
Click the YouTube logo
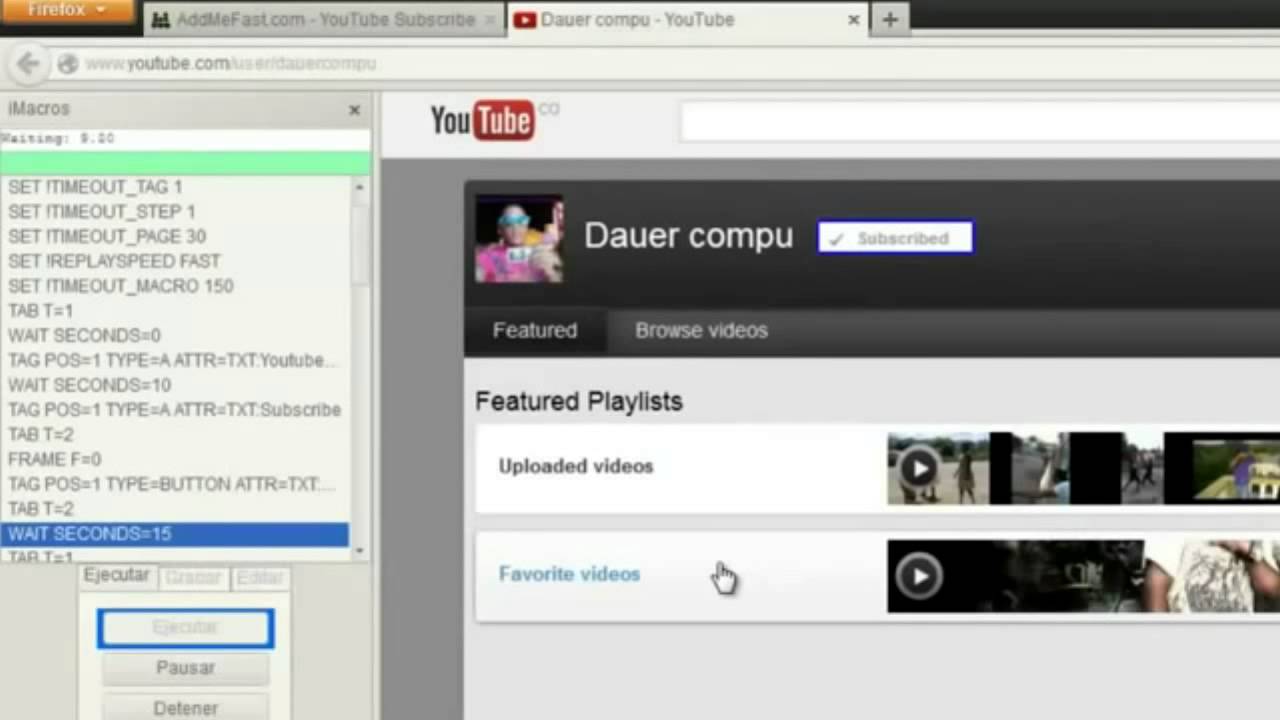pyautogui.click(x=482, y=120)
